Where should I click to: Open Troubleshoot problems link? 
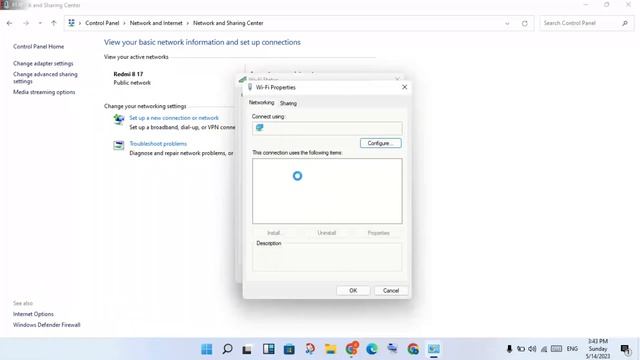158,144
